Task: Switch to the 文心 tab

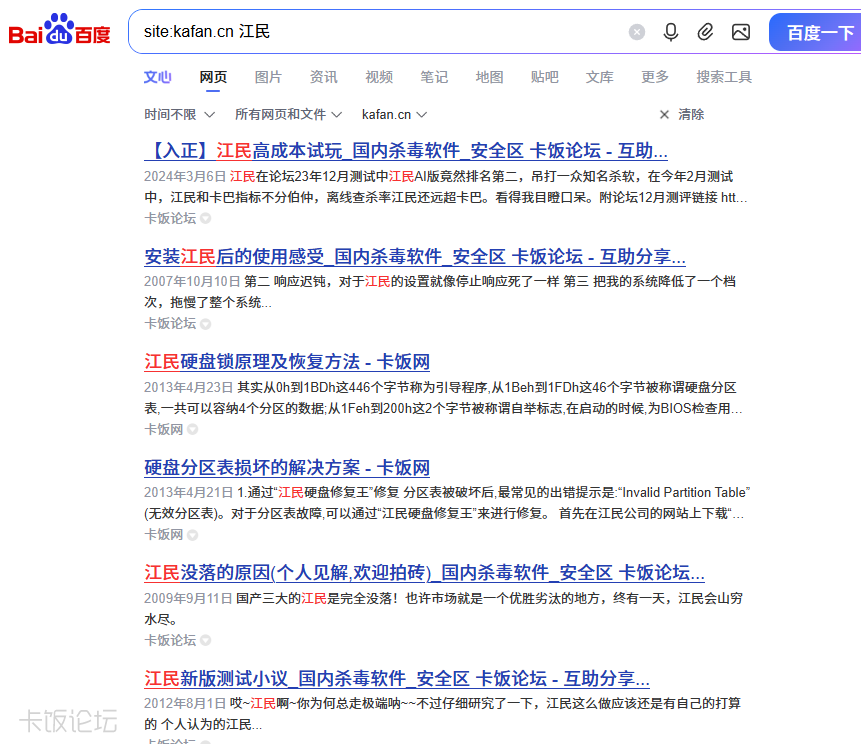Action: pyautogui.click(x=158, y=77)
